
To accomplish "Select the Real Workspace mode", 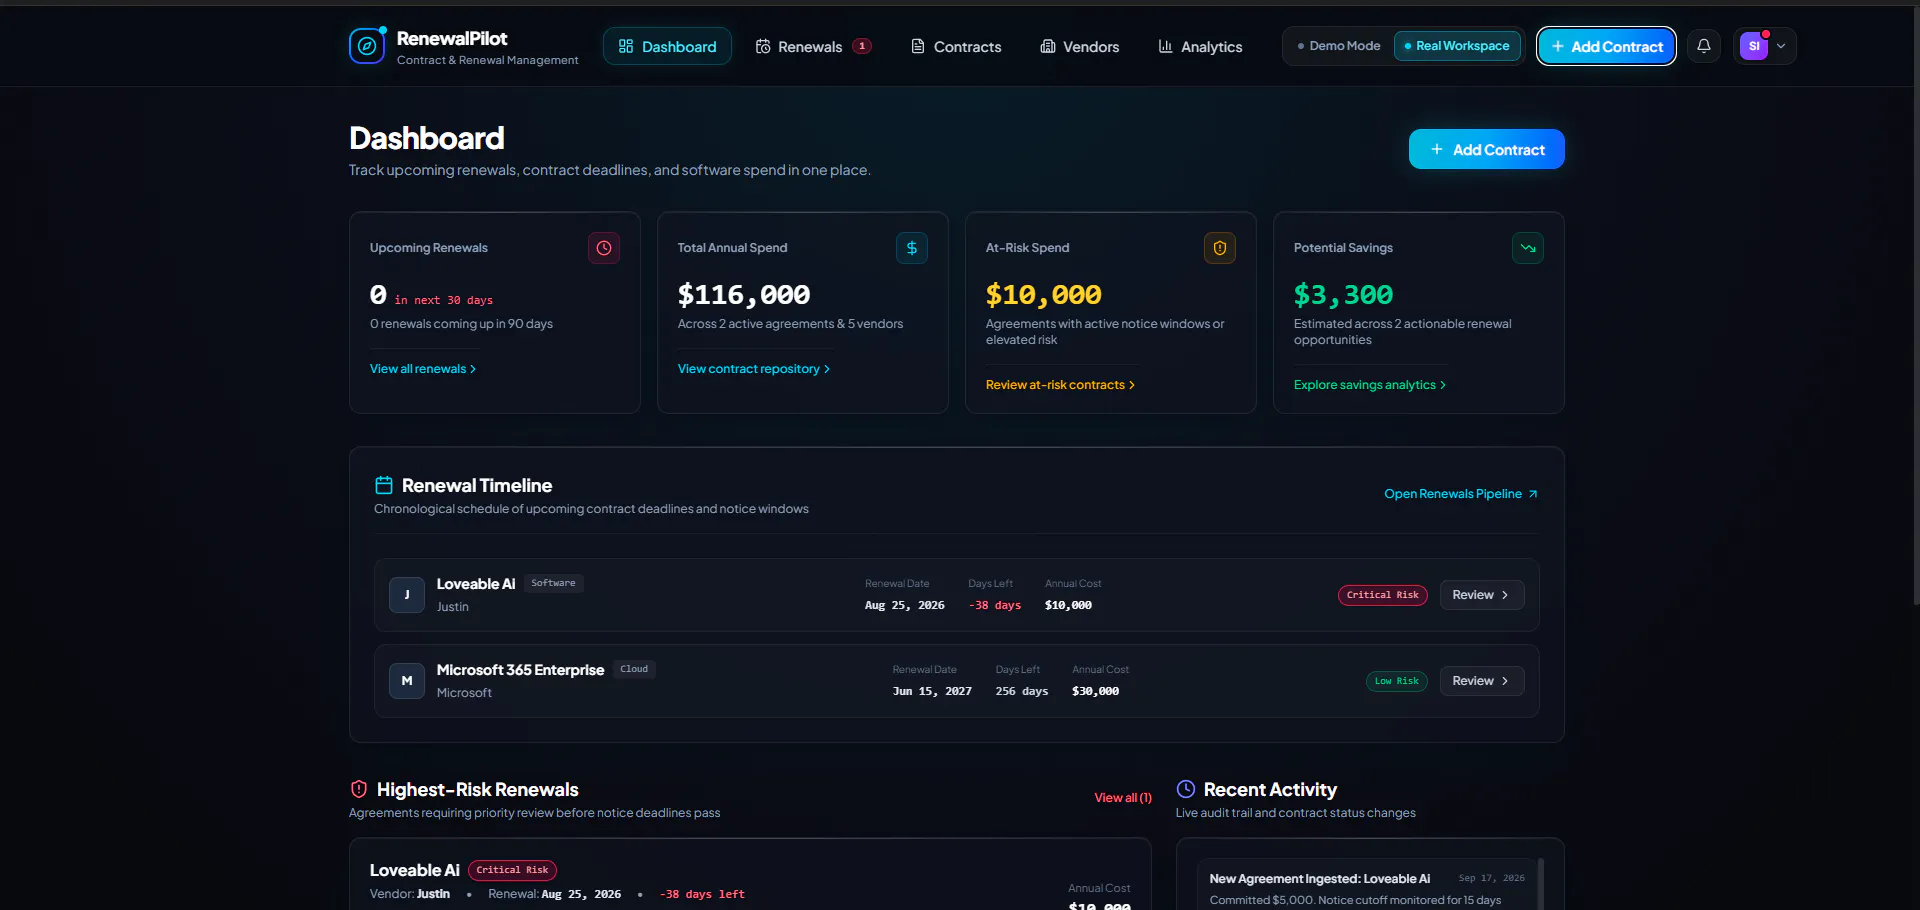I will (1457, 46).
